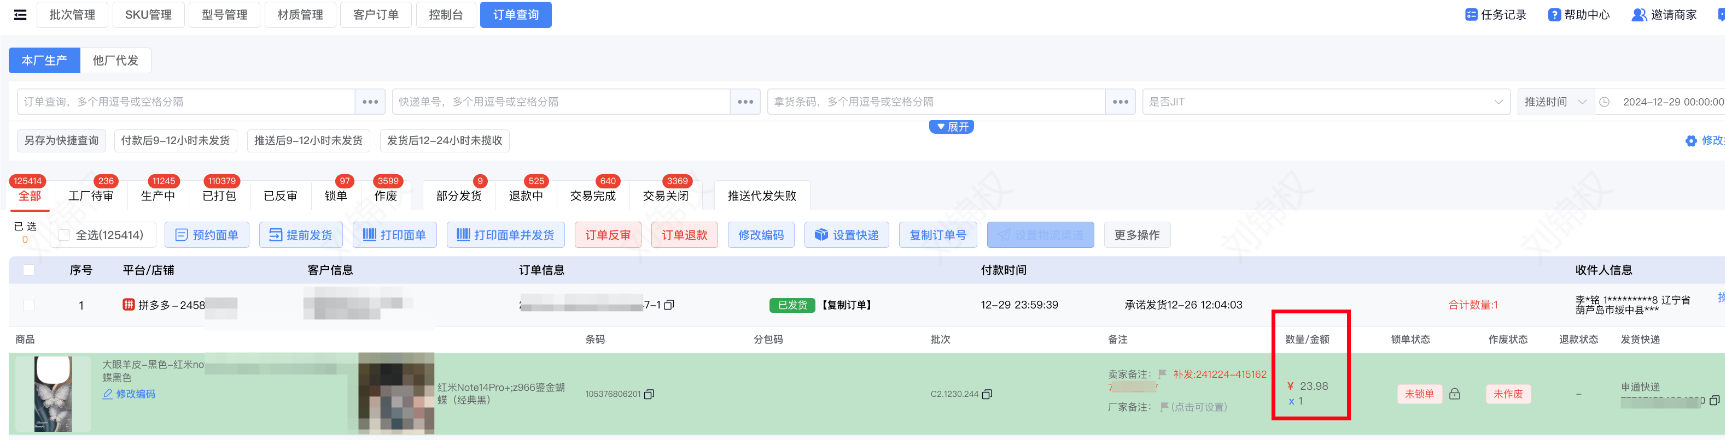Click ellipsis icon next to order query field
Image resolution: width=1725 pixels, height=440 pixels.
pyautogui.click(x=370, y=102)
